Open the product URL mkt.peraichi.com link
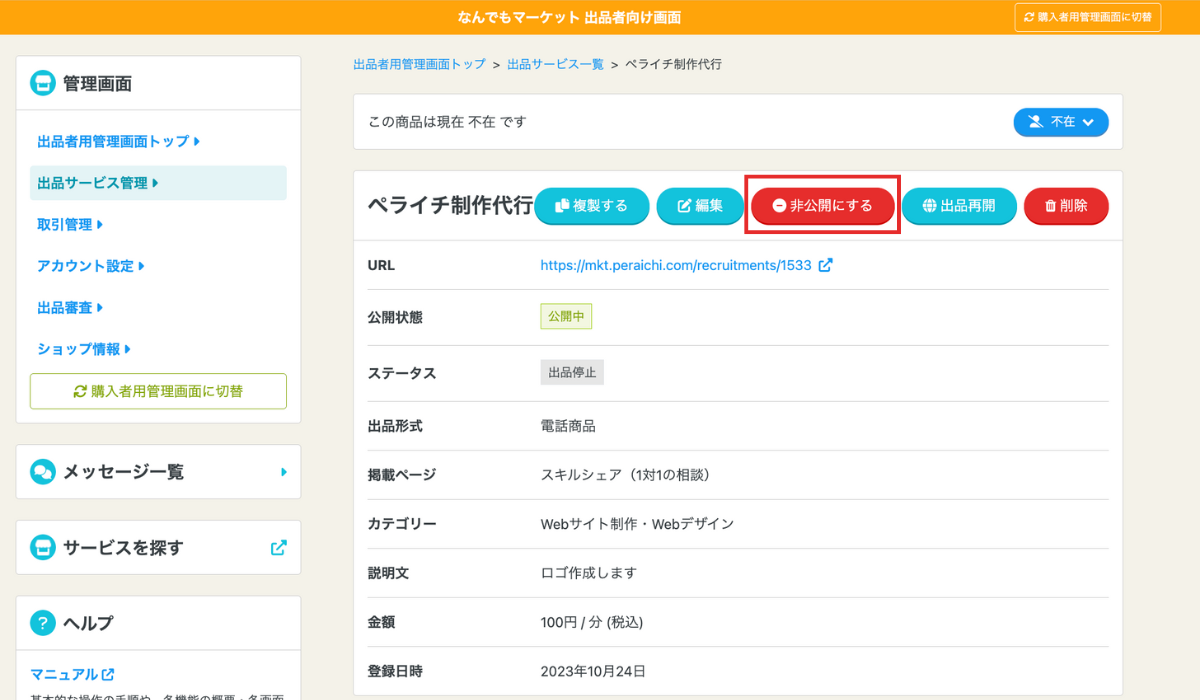The height and width of the screenshot is (700, 1200). point(676,265)
